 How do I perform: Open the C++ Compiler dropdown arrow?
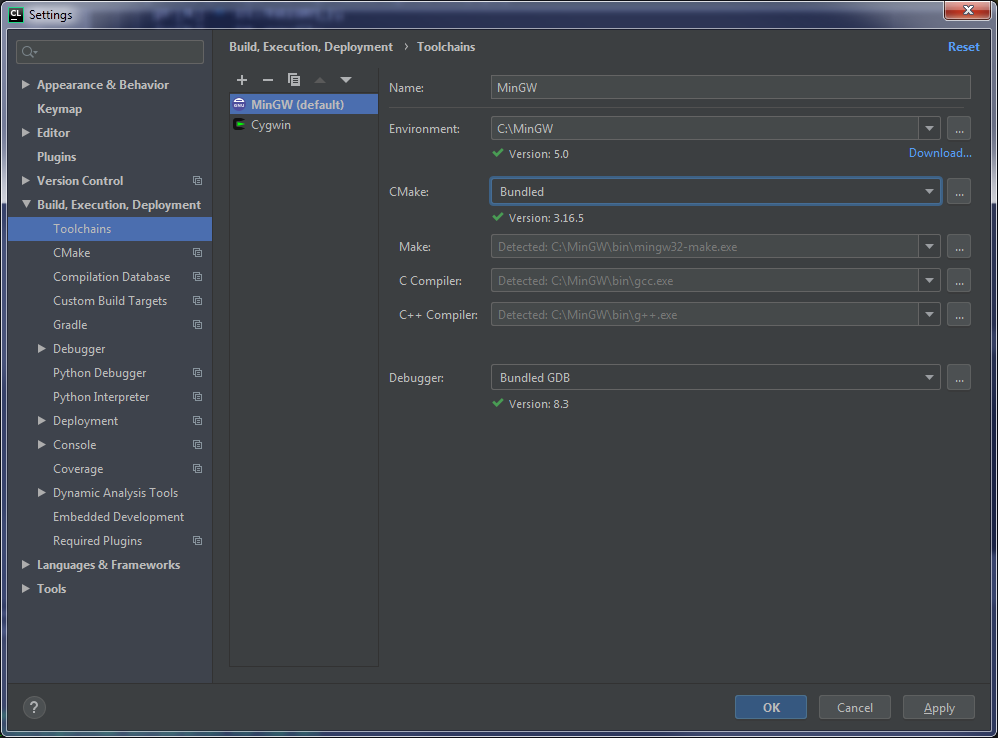929,314
